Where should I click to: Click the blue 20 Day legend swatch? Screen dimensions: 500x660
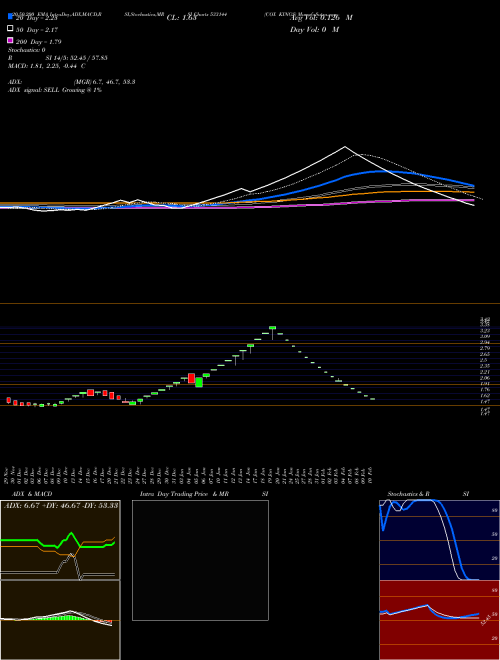pyautogui.click(x=10, y=16)
